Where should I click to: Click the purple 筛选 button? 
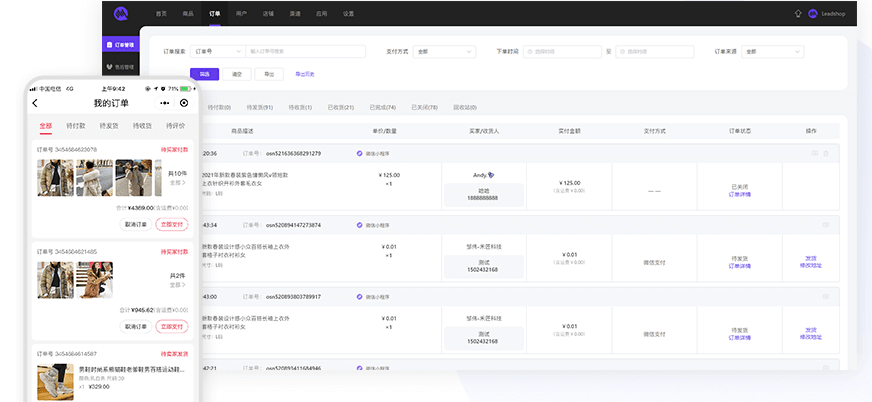(x=205, y=74)
